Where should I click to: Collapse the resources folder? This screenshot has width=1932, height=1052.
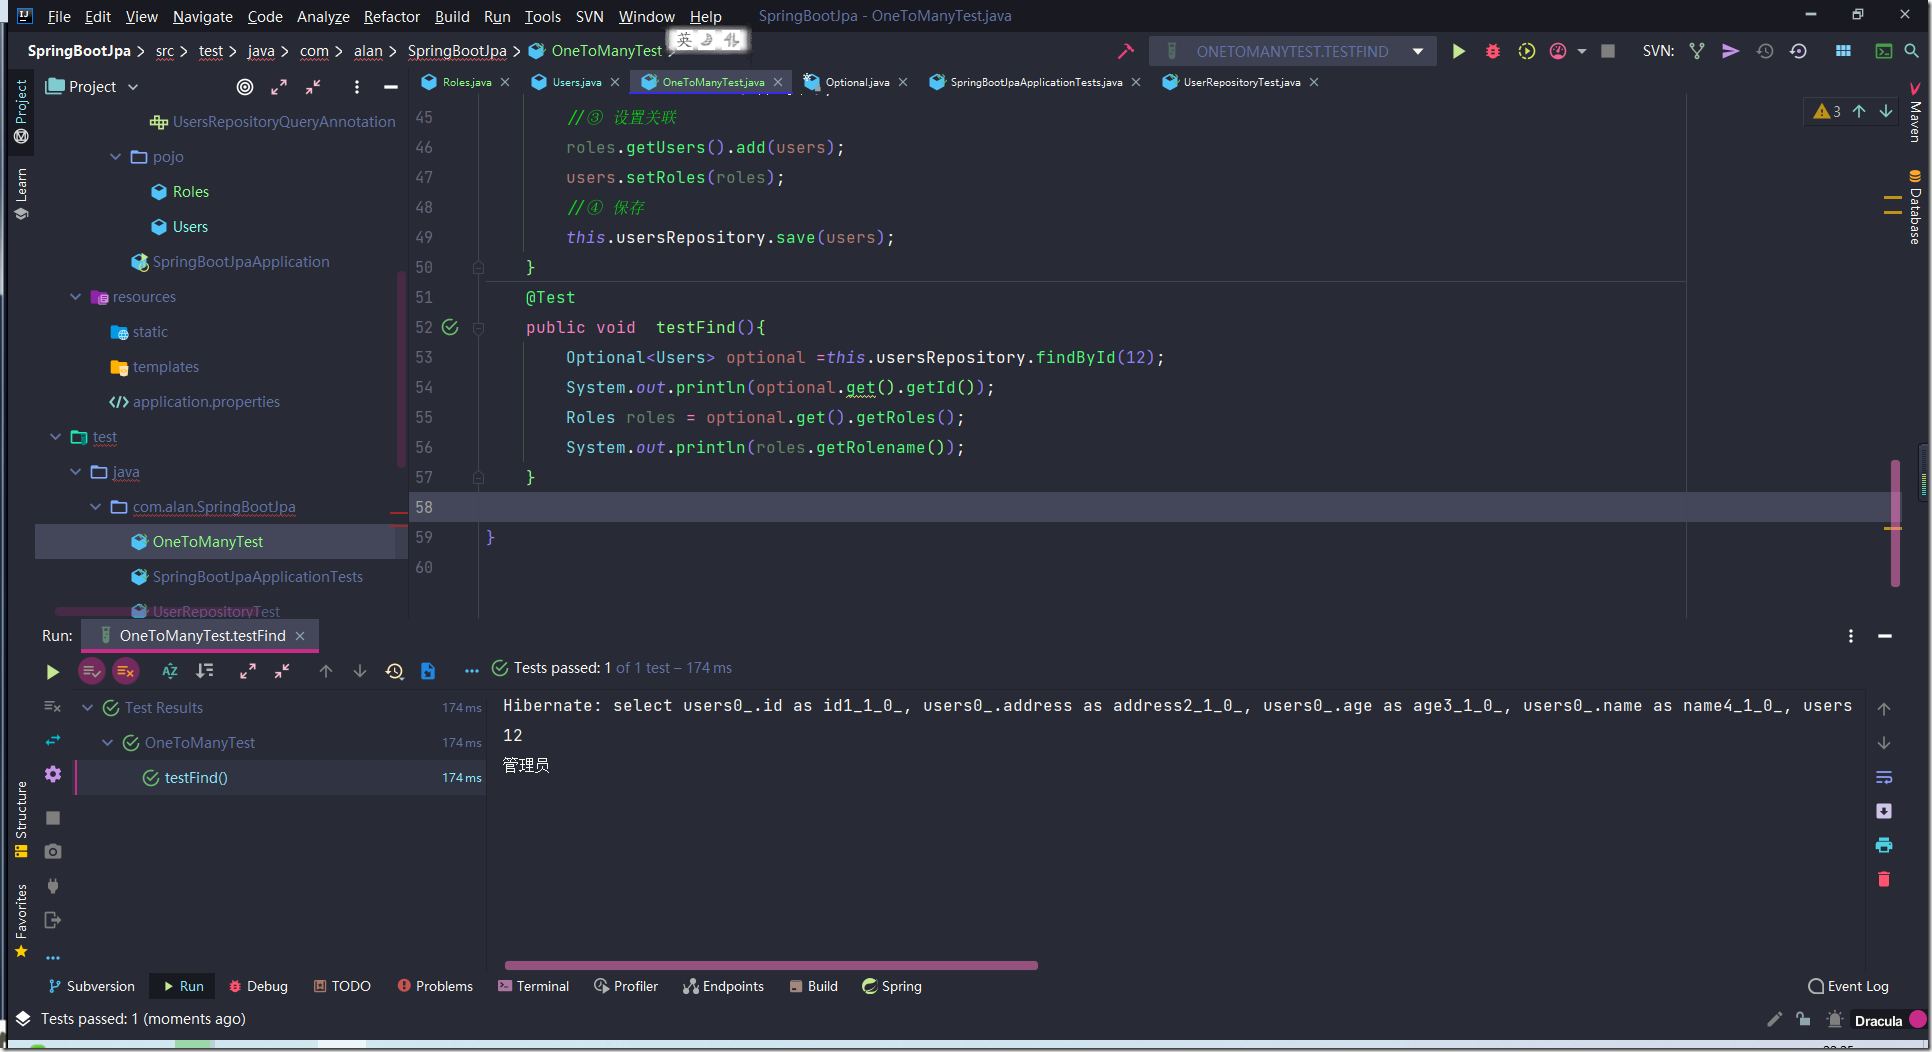click(x=75, y=297)
